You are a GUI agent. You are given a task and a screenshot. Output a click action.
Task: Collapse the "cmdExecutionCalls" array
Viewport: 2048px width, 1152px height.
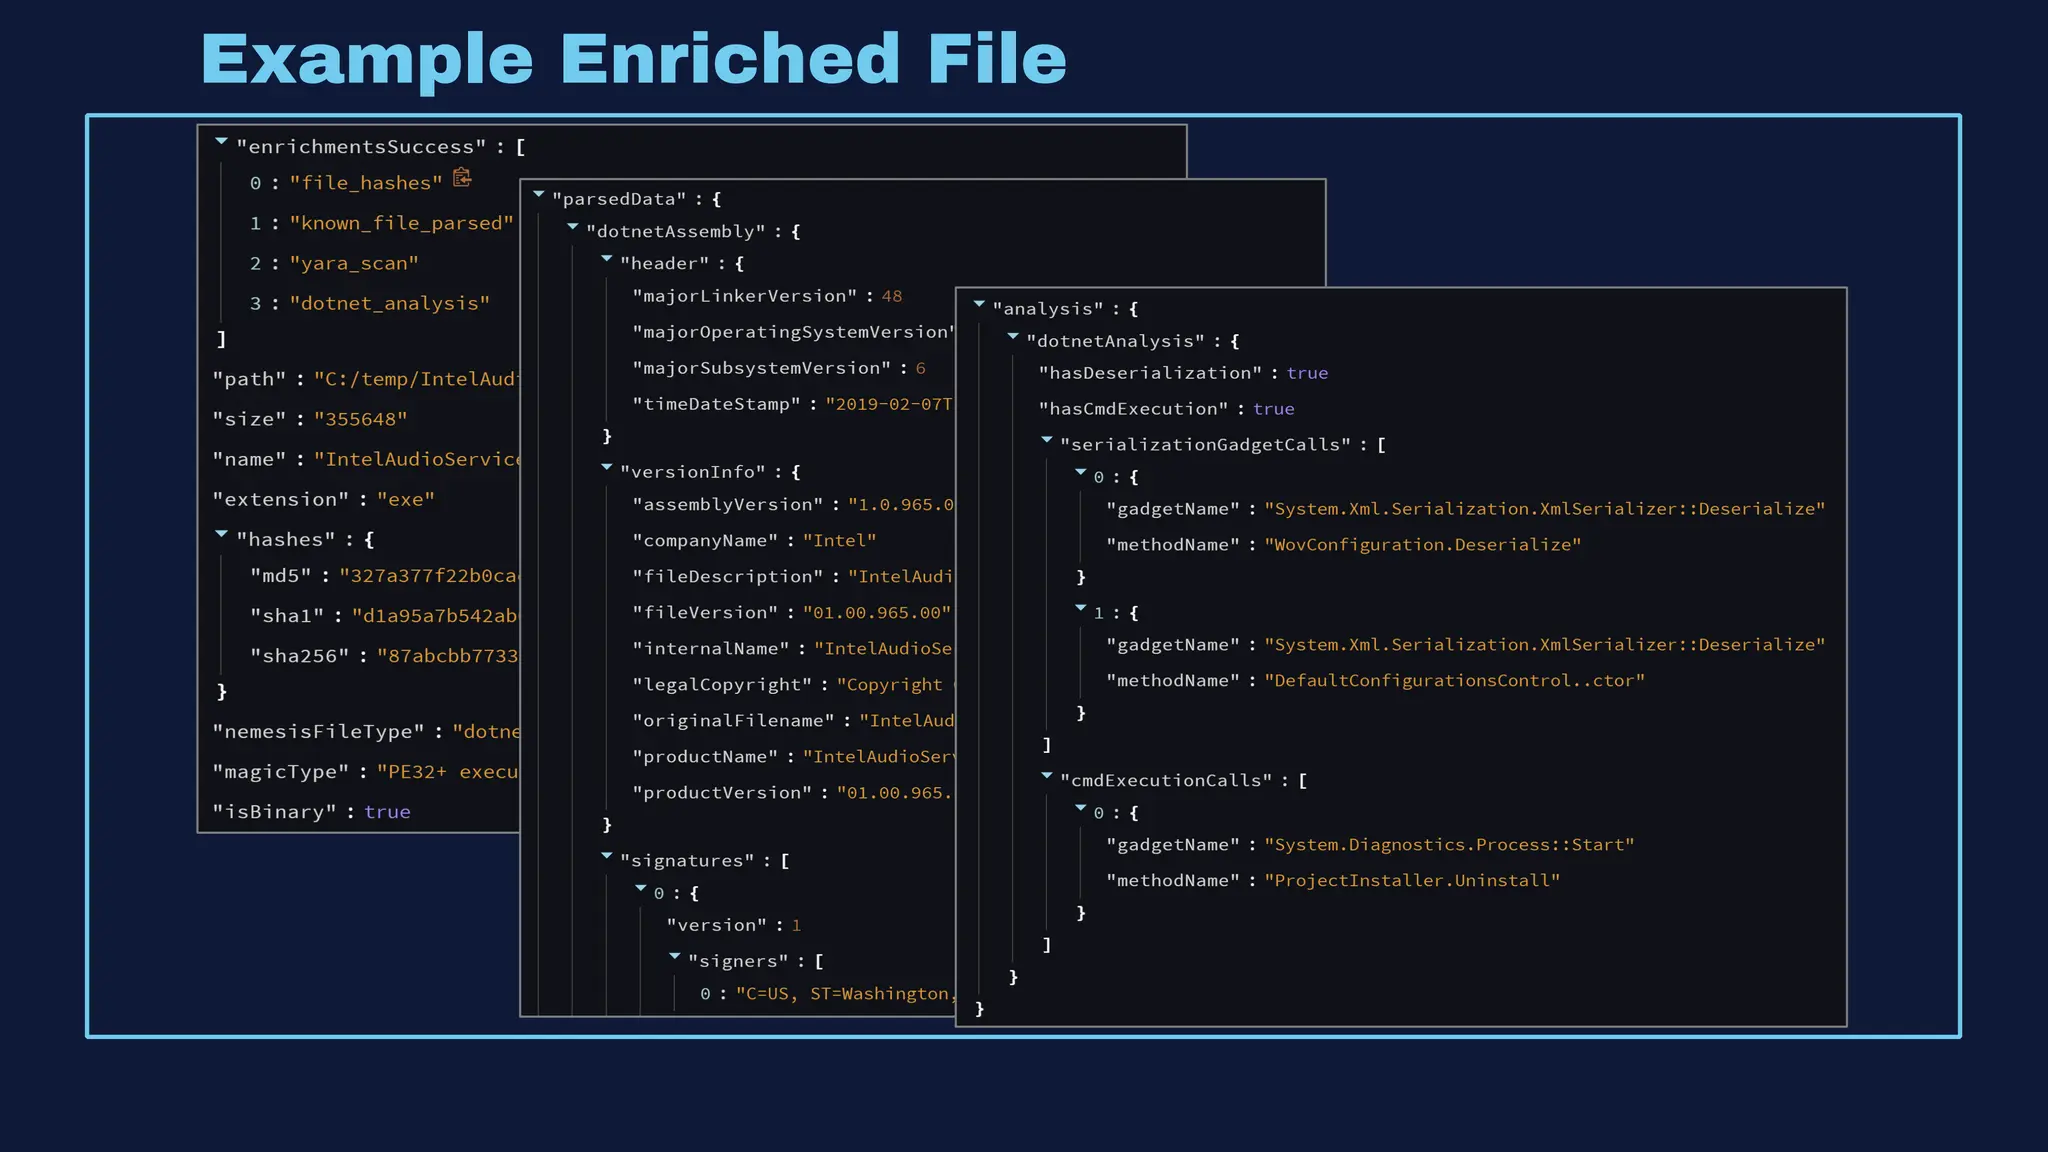(1047, 776)
